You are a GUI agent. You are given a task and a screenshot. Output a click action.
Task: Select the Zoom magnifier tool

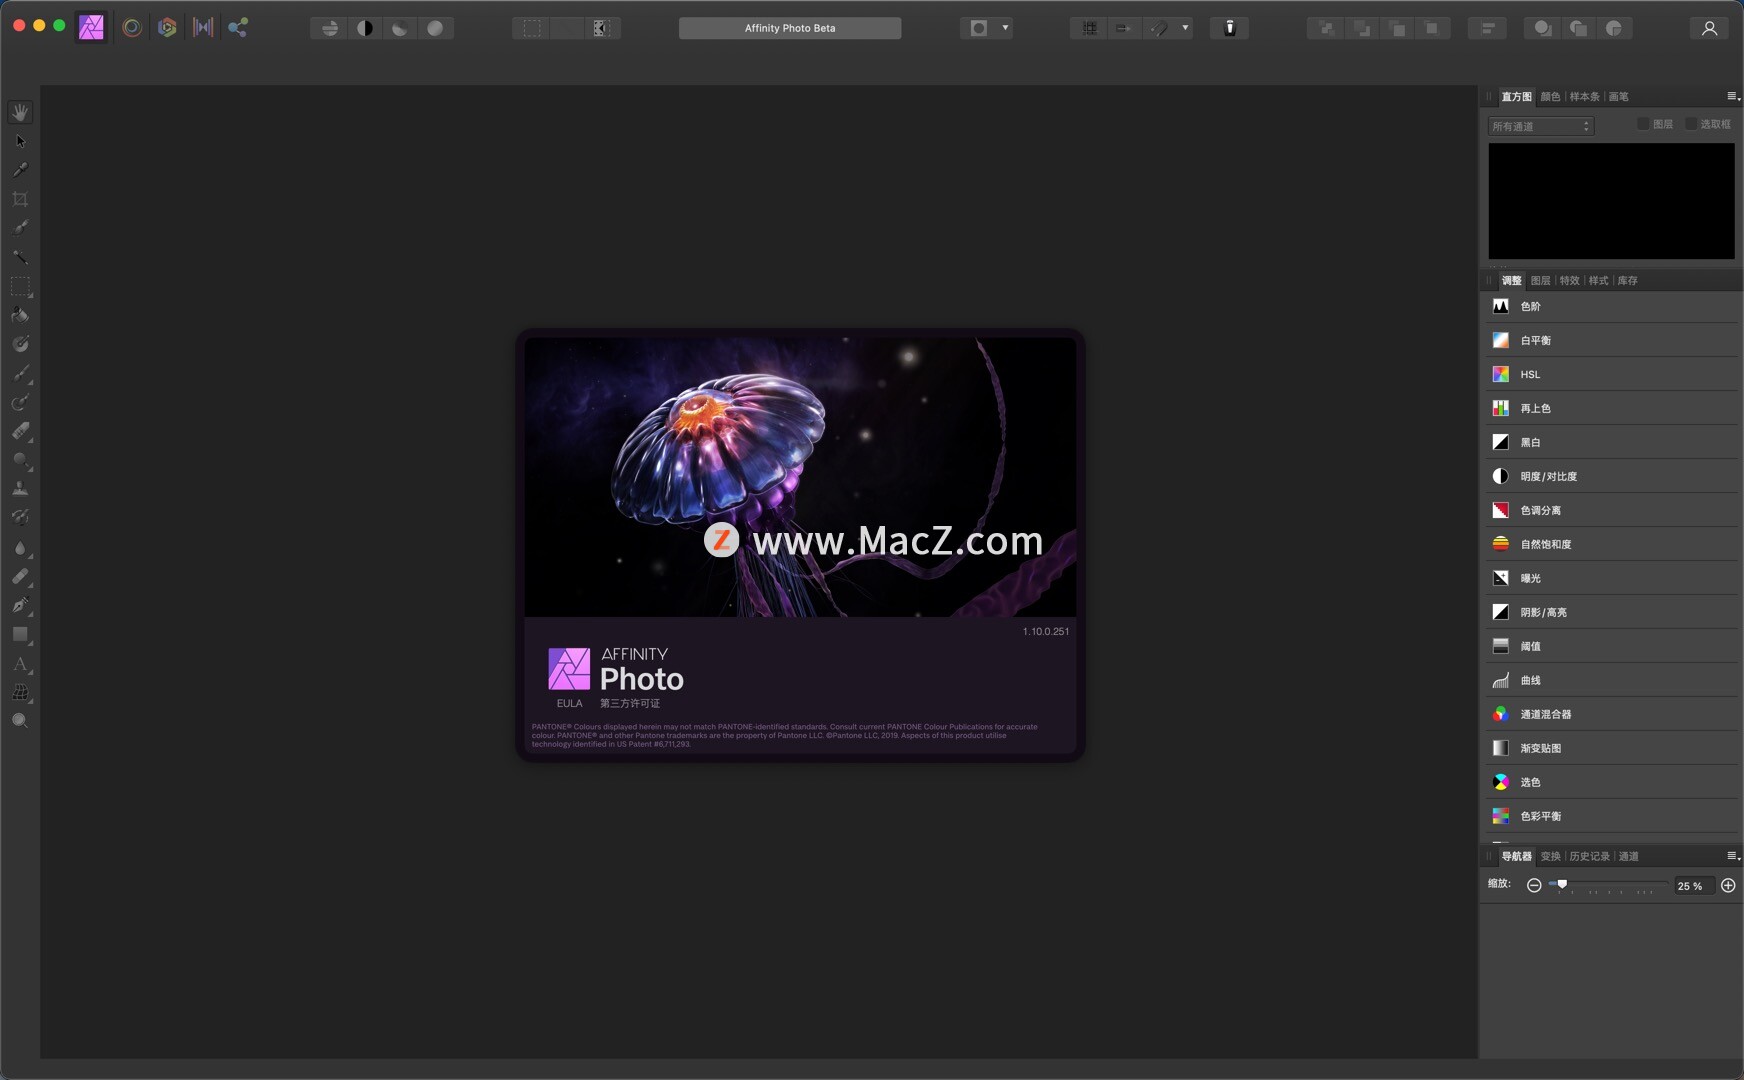(20, 721)
